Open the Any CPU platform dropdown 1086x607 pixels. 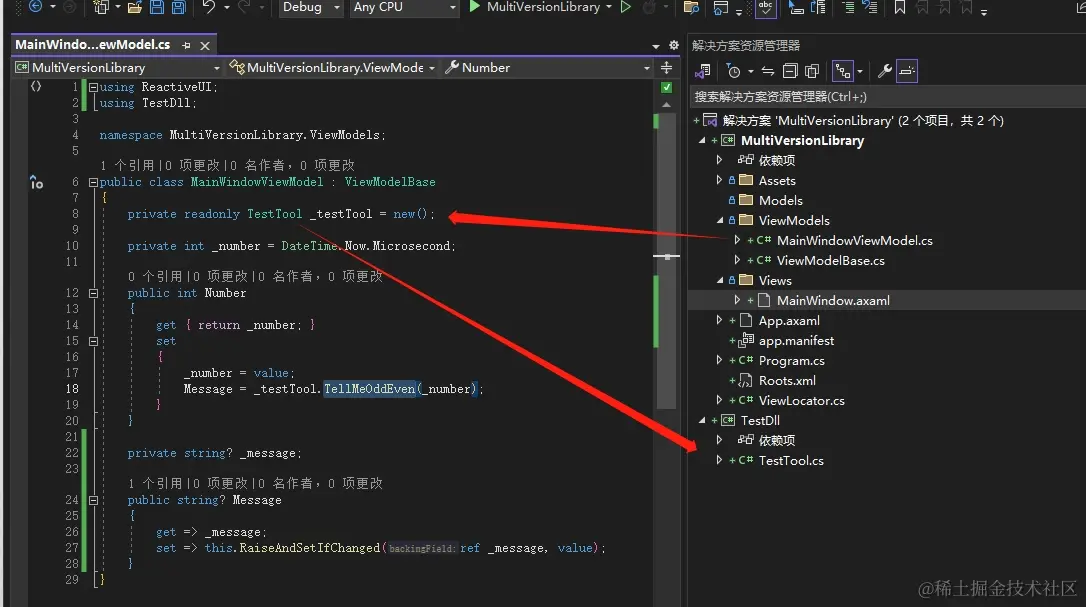(x=404, y=7)
